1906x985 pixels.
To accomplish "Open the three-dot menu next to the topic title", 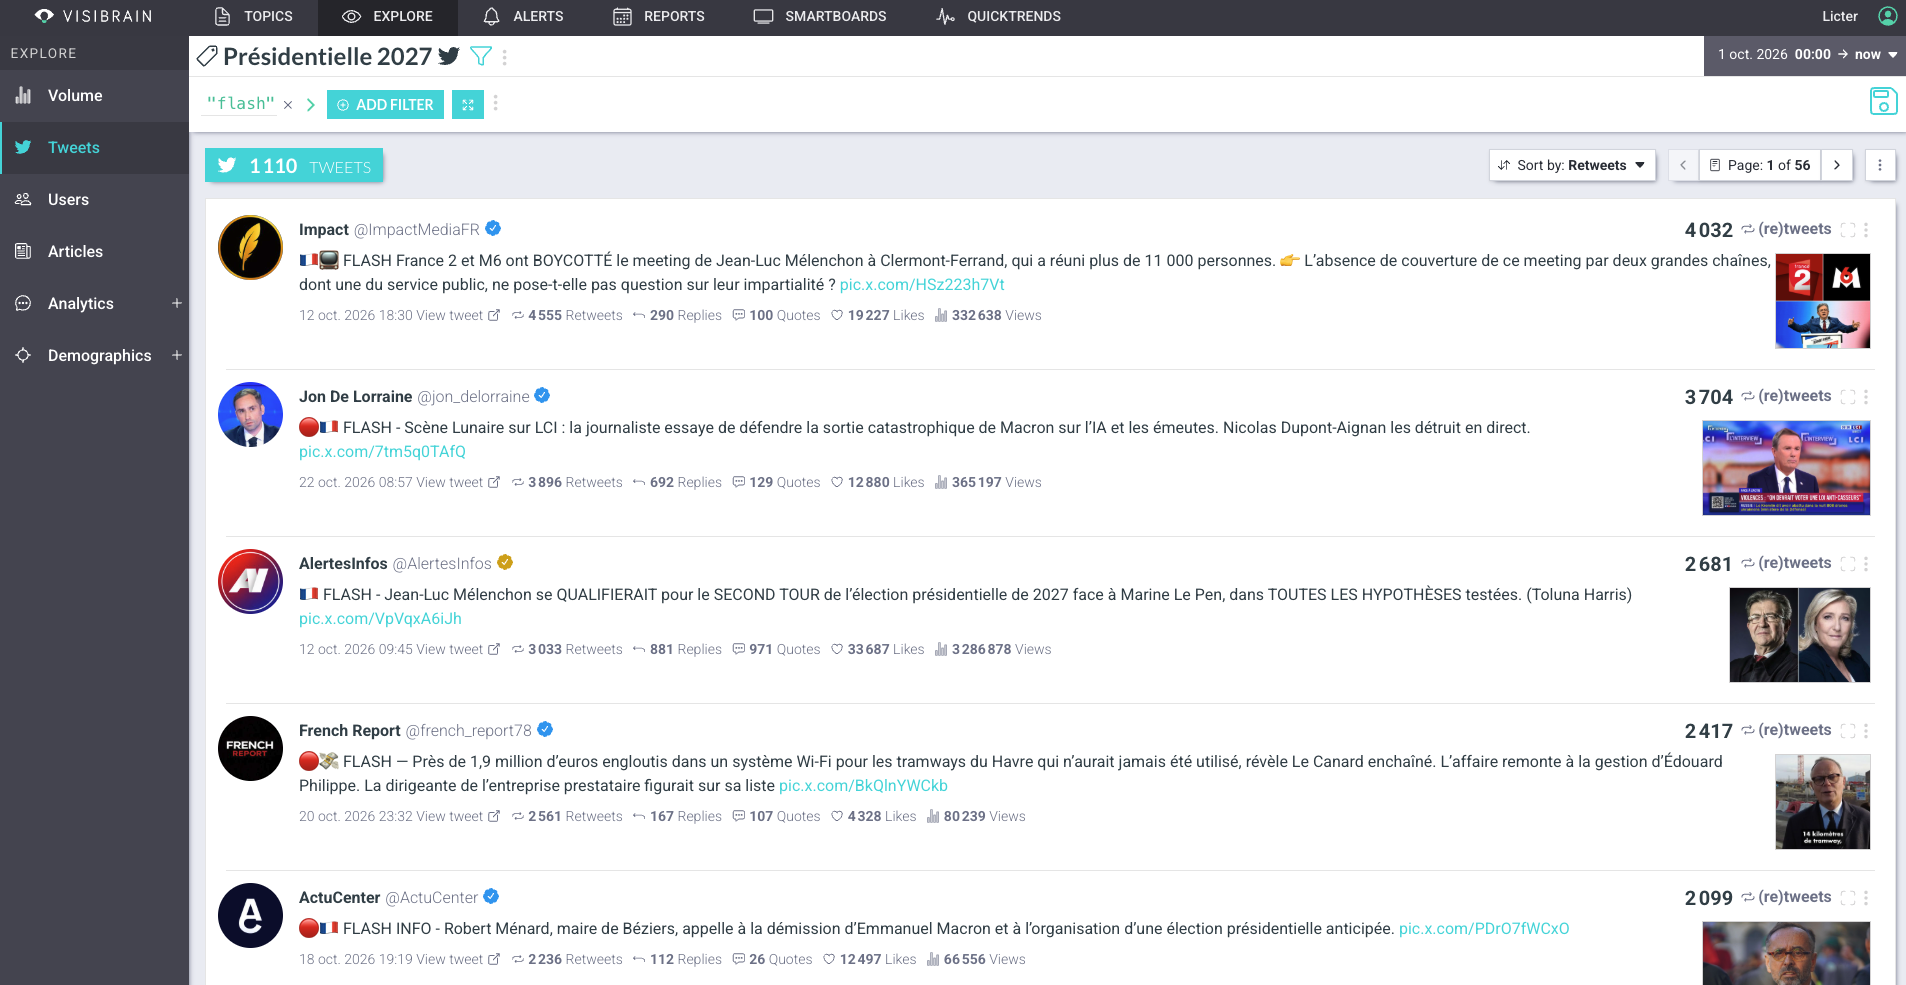I will coord(505,57).
